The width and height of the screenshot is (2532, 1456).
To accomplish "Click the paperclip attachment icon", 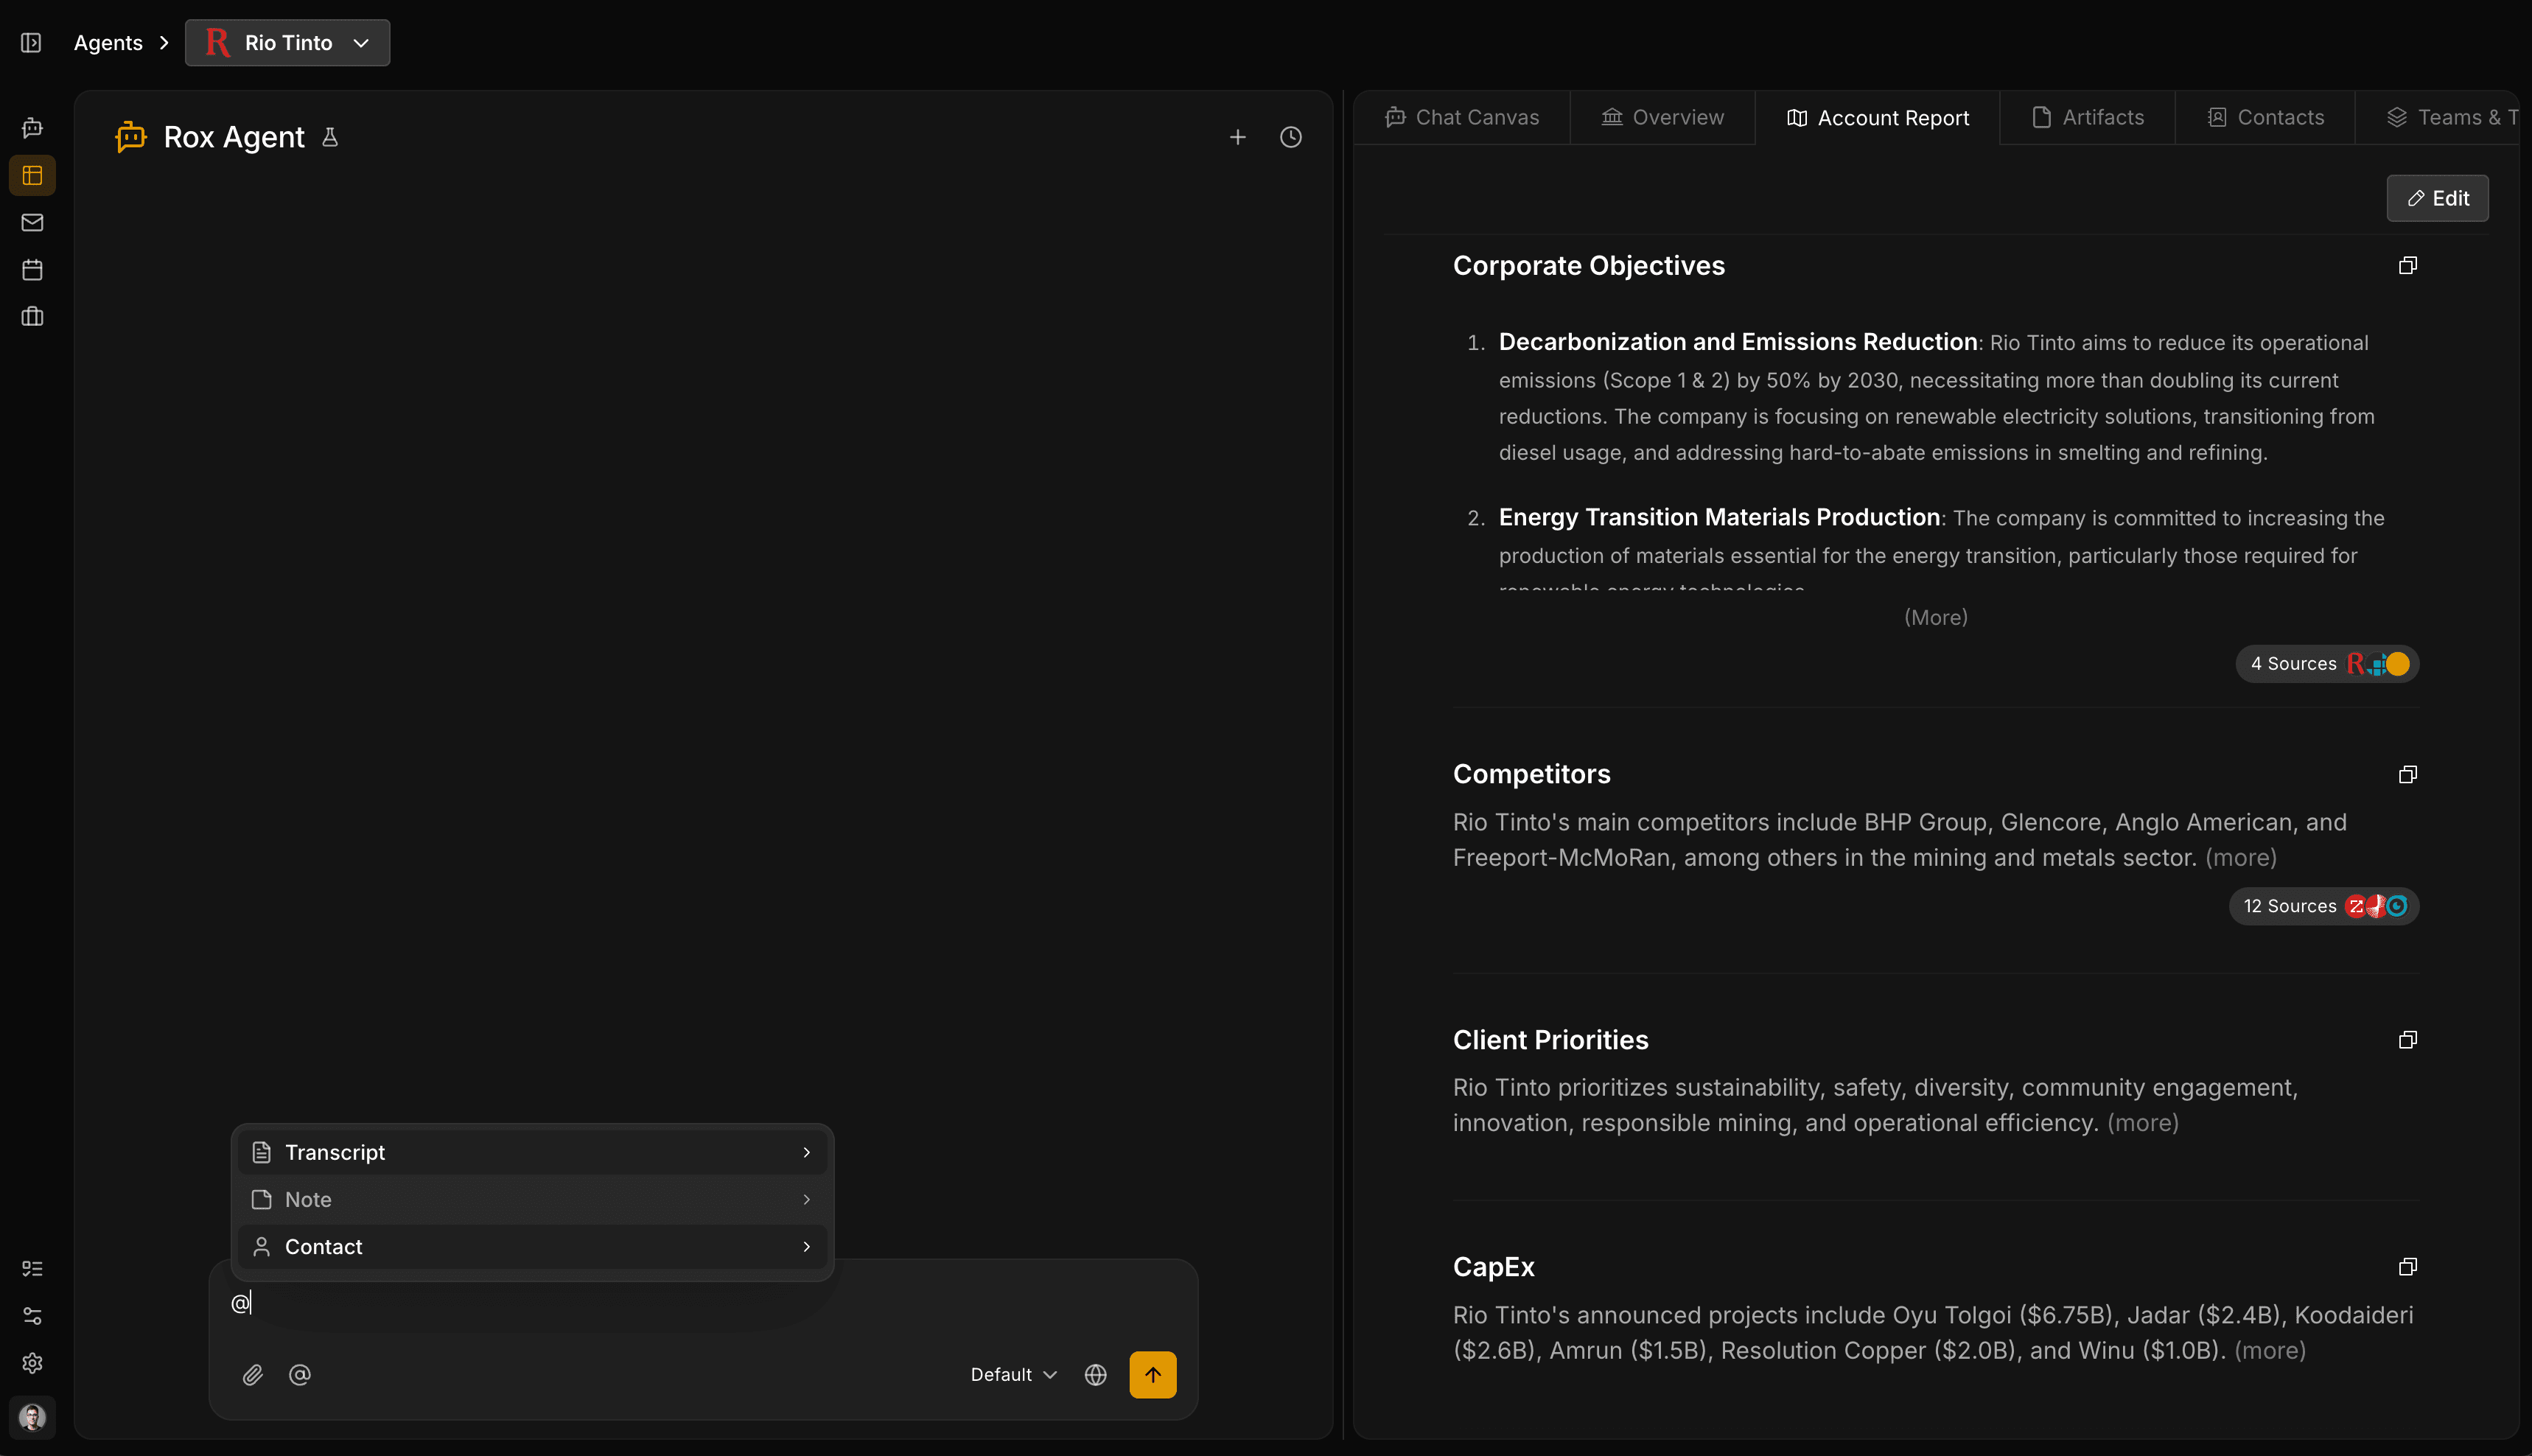I will coord(253,1375).
